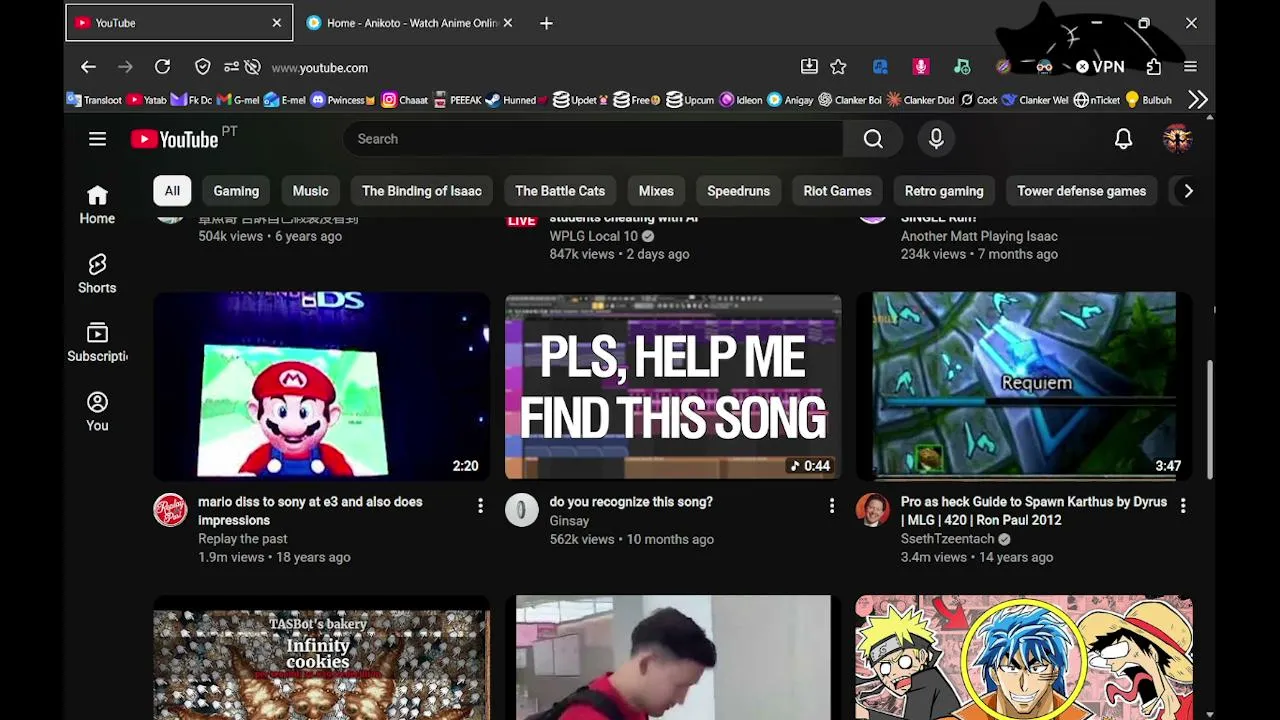The image size is (1280, 720).
Task: Click the VPN button in the toolbar
Action: pos(1100,67)
